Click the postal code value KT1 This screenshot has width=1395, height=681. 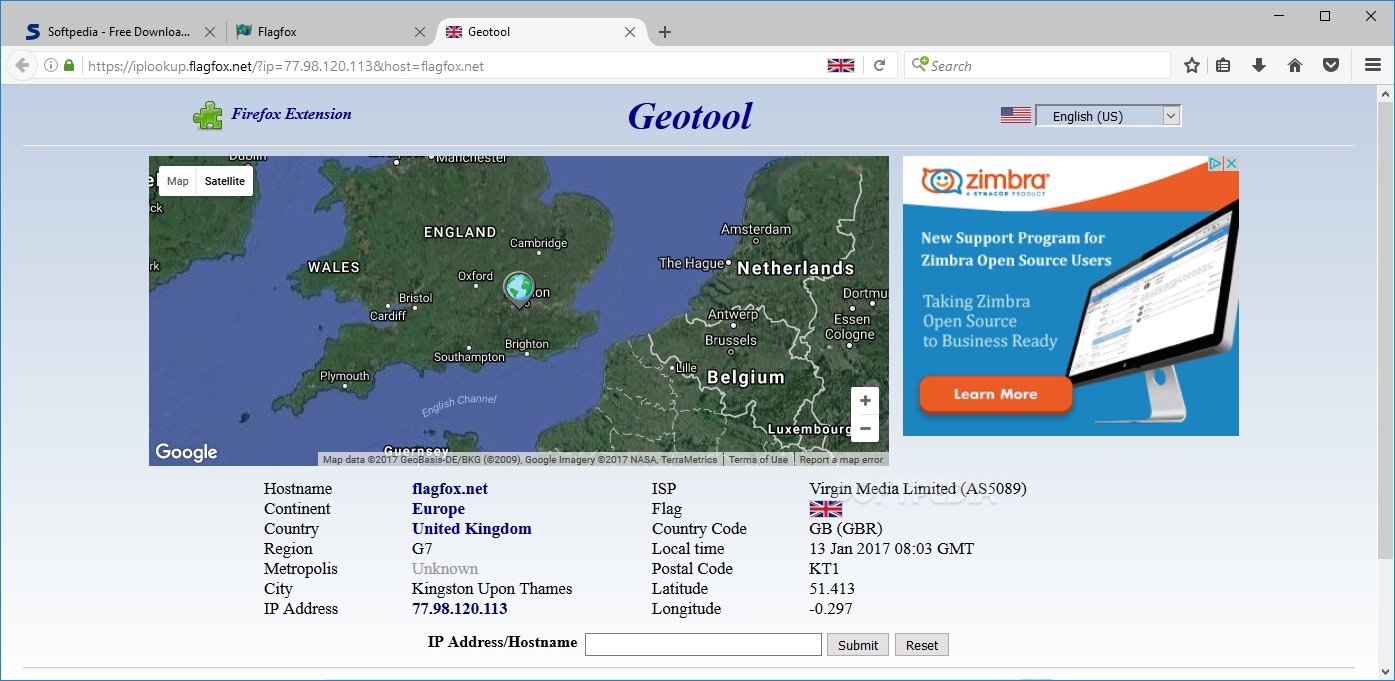coord(823,569)
